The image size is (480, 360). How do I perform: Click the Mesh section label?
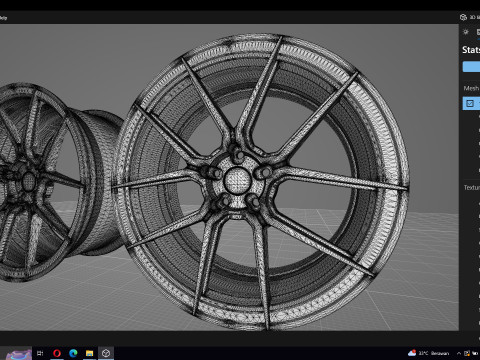(x=471, y=88)
